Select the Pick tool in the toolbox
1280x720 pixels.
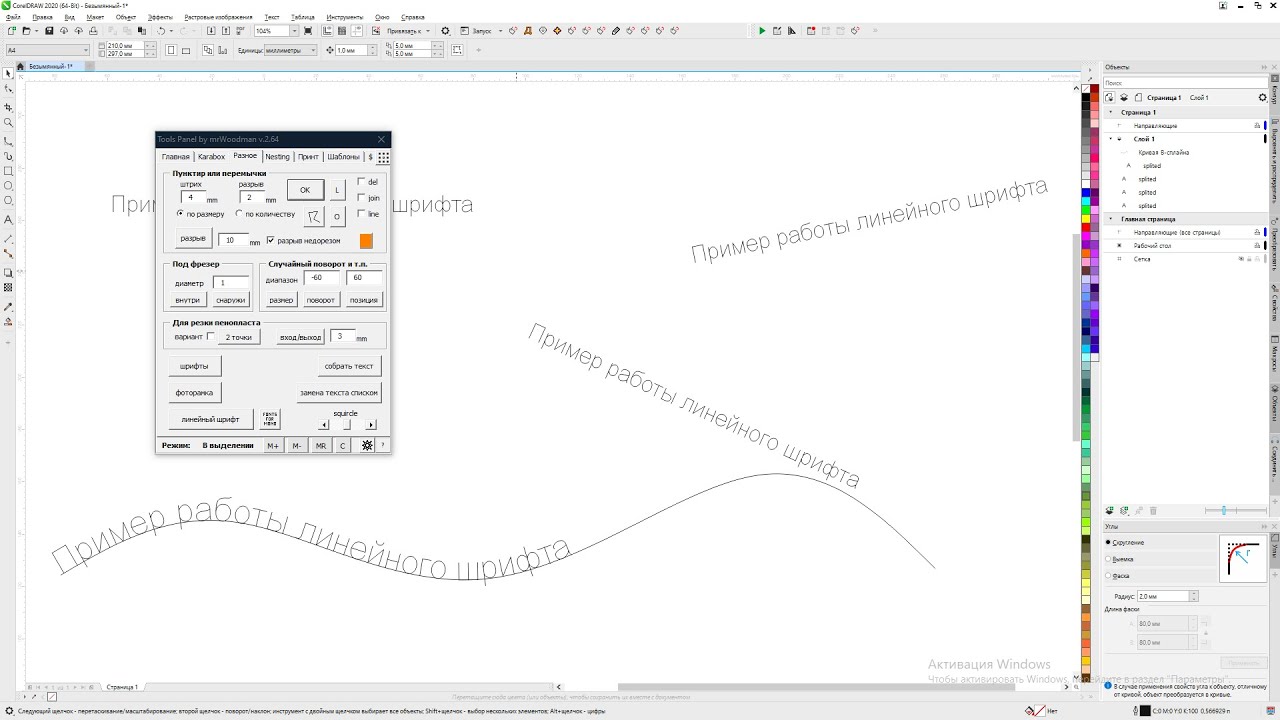tap(8, 74)
